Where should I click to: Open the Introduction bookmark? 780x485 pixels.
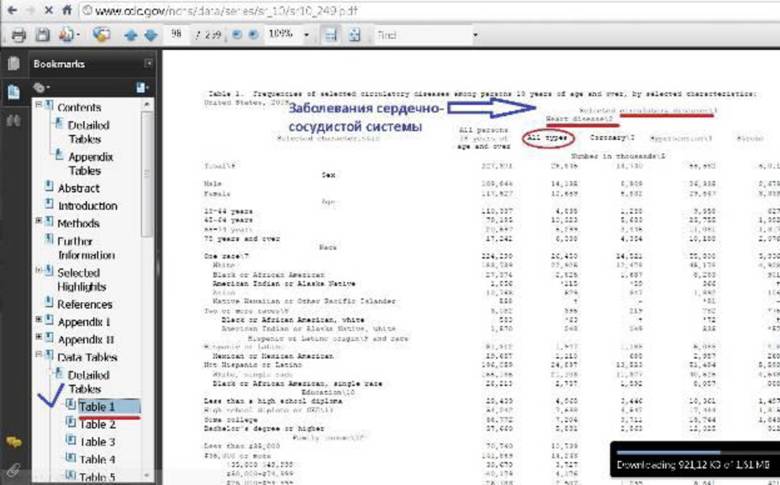pos(88,205)
